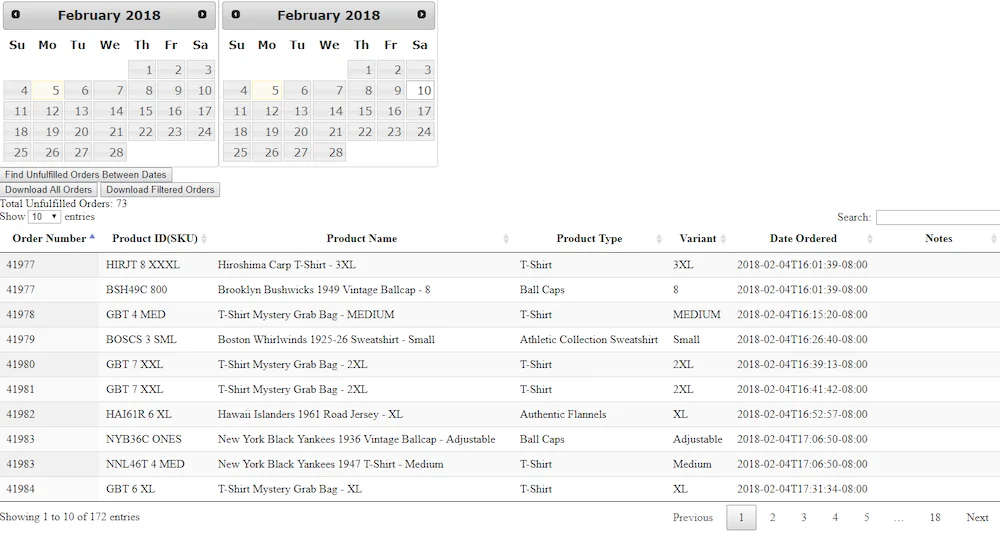The width and height of the screenshot is (1000, 551).
Task: Select February 5 in left calendar
Action: tap(49, 91)
